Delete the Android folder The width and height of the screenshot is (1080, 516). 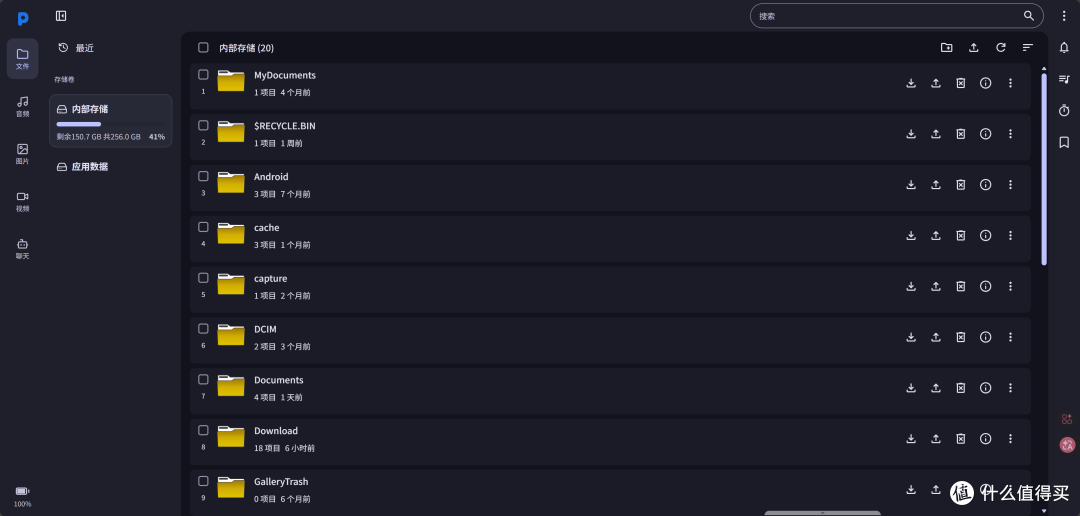960,185
